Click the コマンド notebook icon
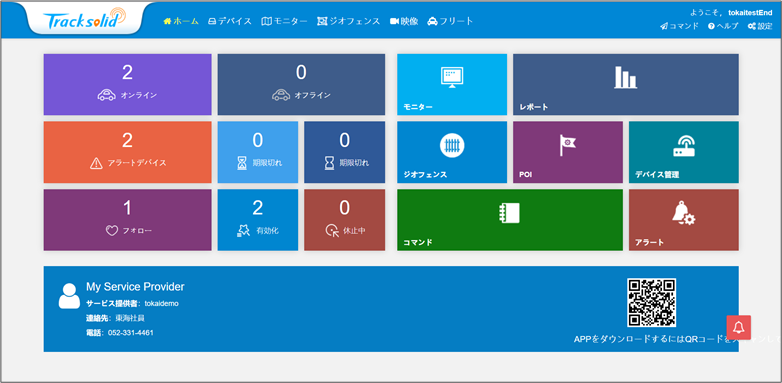The height and width of the screenshot is (383, 782). tap(510, 213)
